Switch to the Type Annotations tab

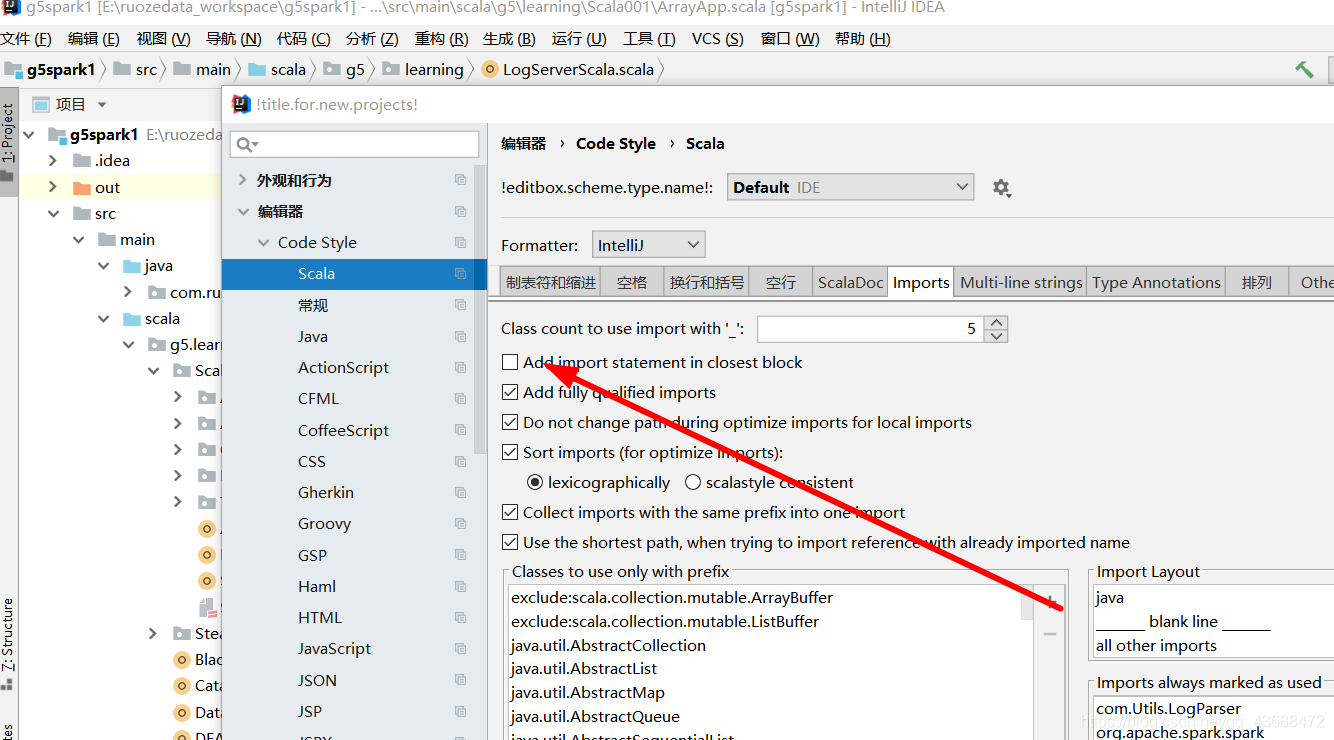(1156, 283)
